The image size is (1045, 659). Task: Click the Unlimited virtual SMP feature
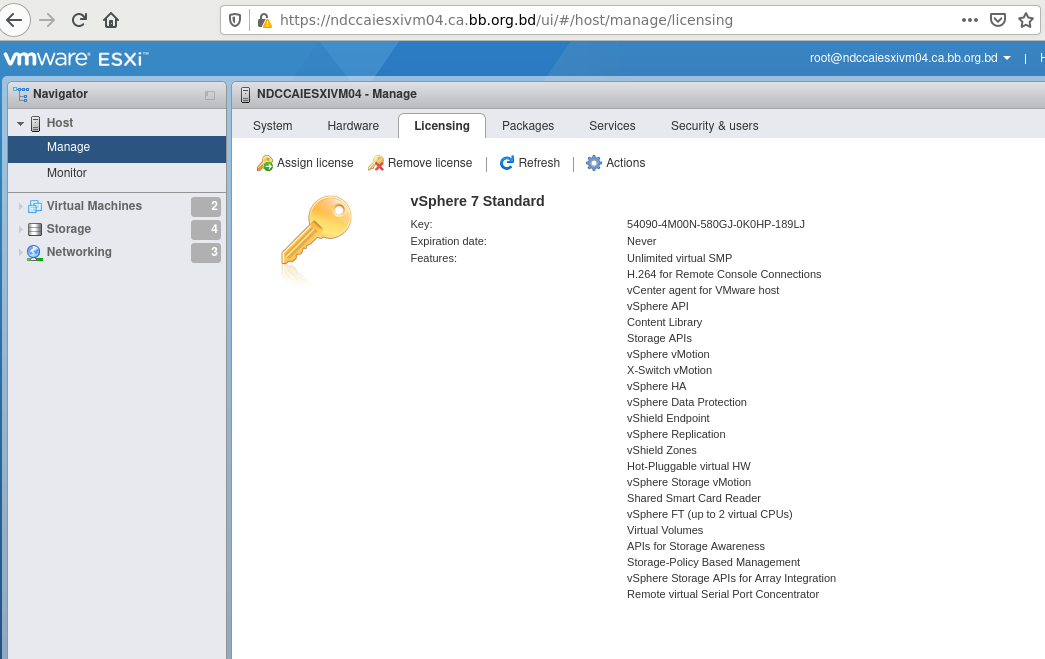680,259
